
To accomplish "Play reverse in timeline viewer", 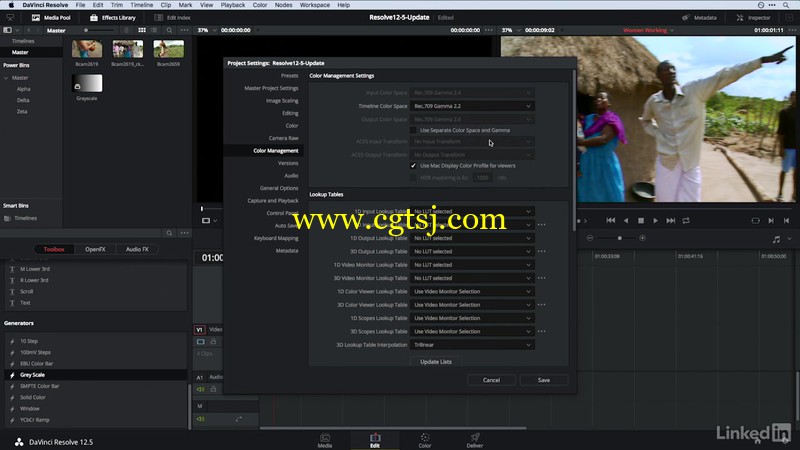I will coord(626,220).
